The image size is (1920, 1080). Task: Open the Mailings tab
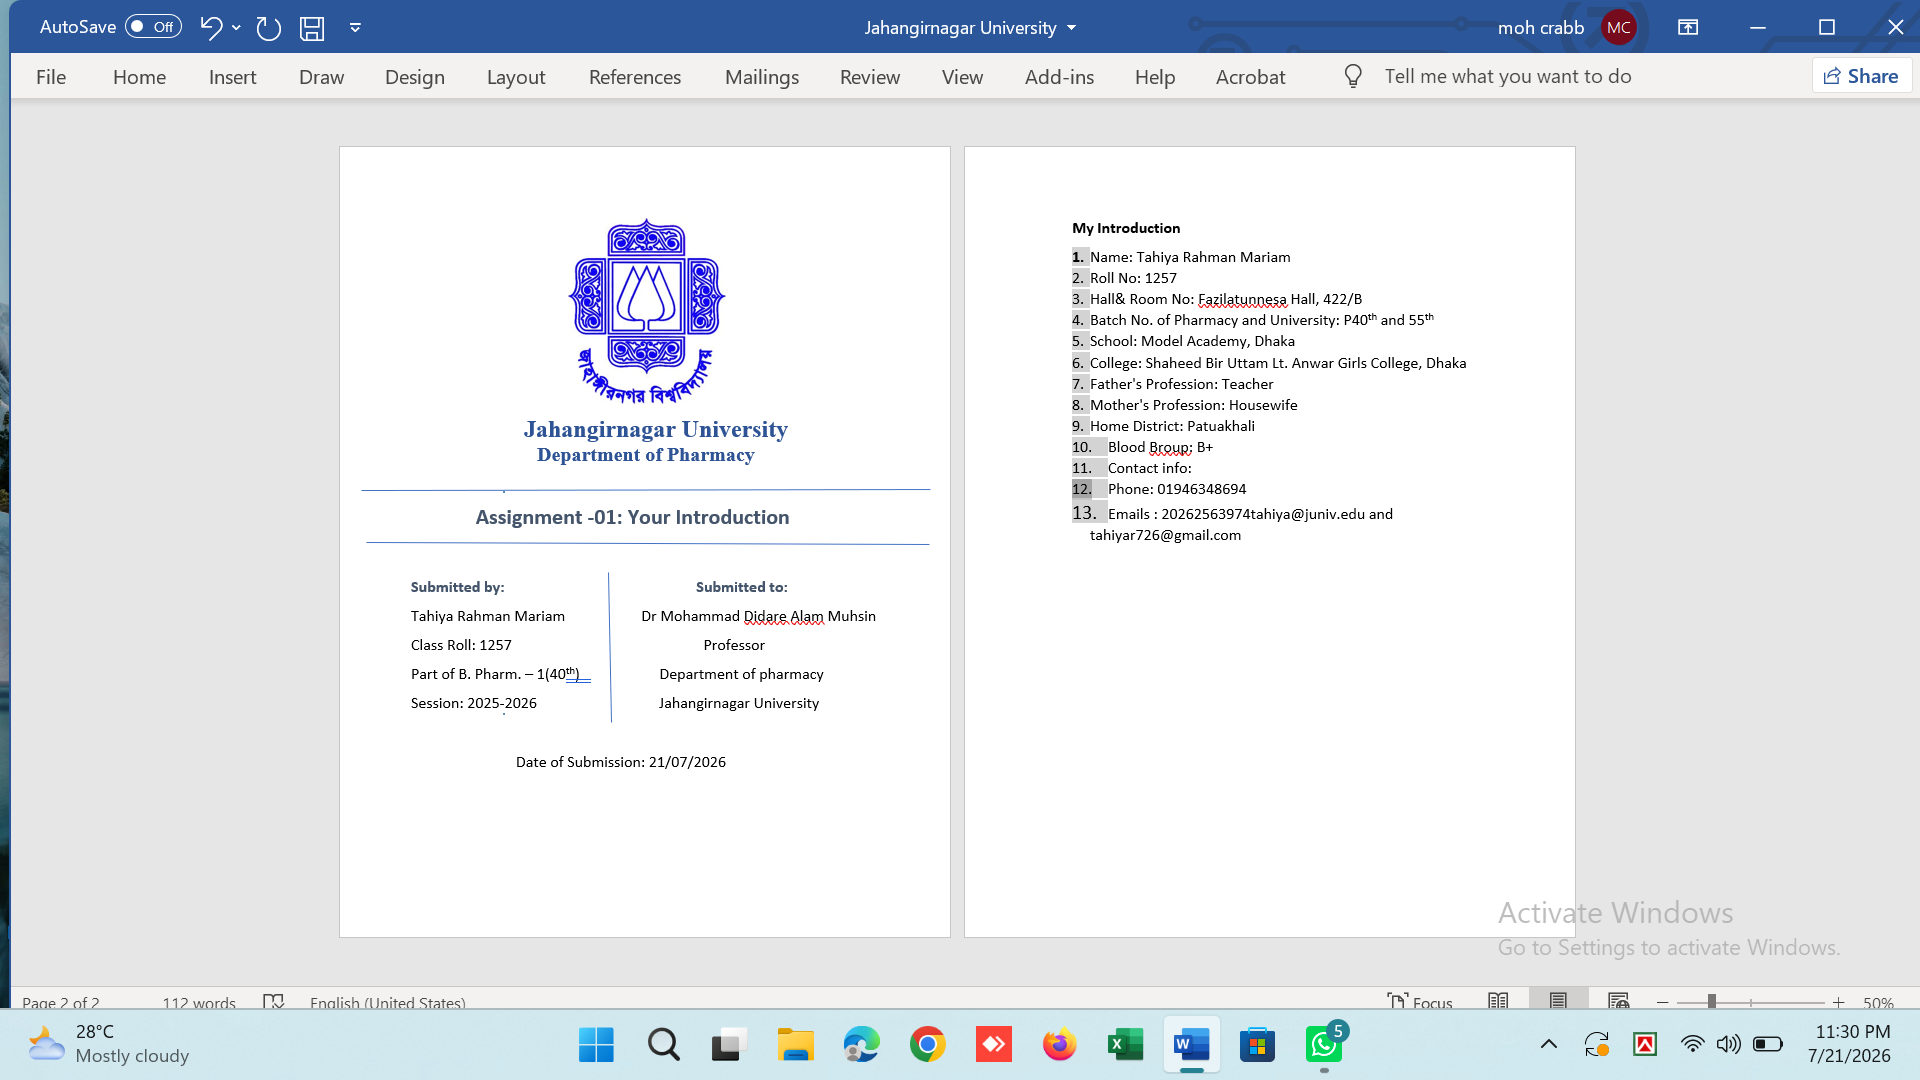click(x=762, y=77)
